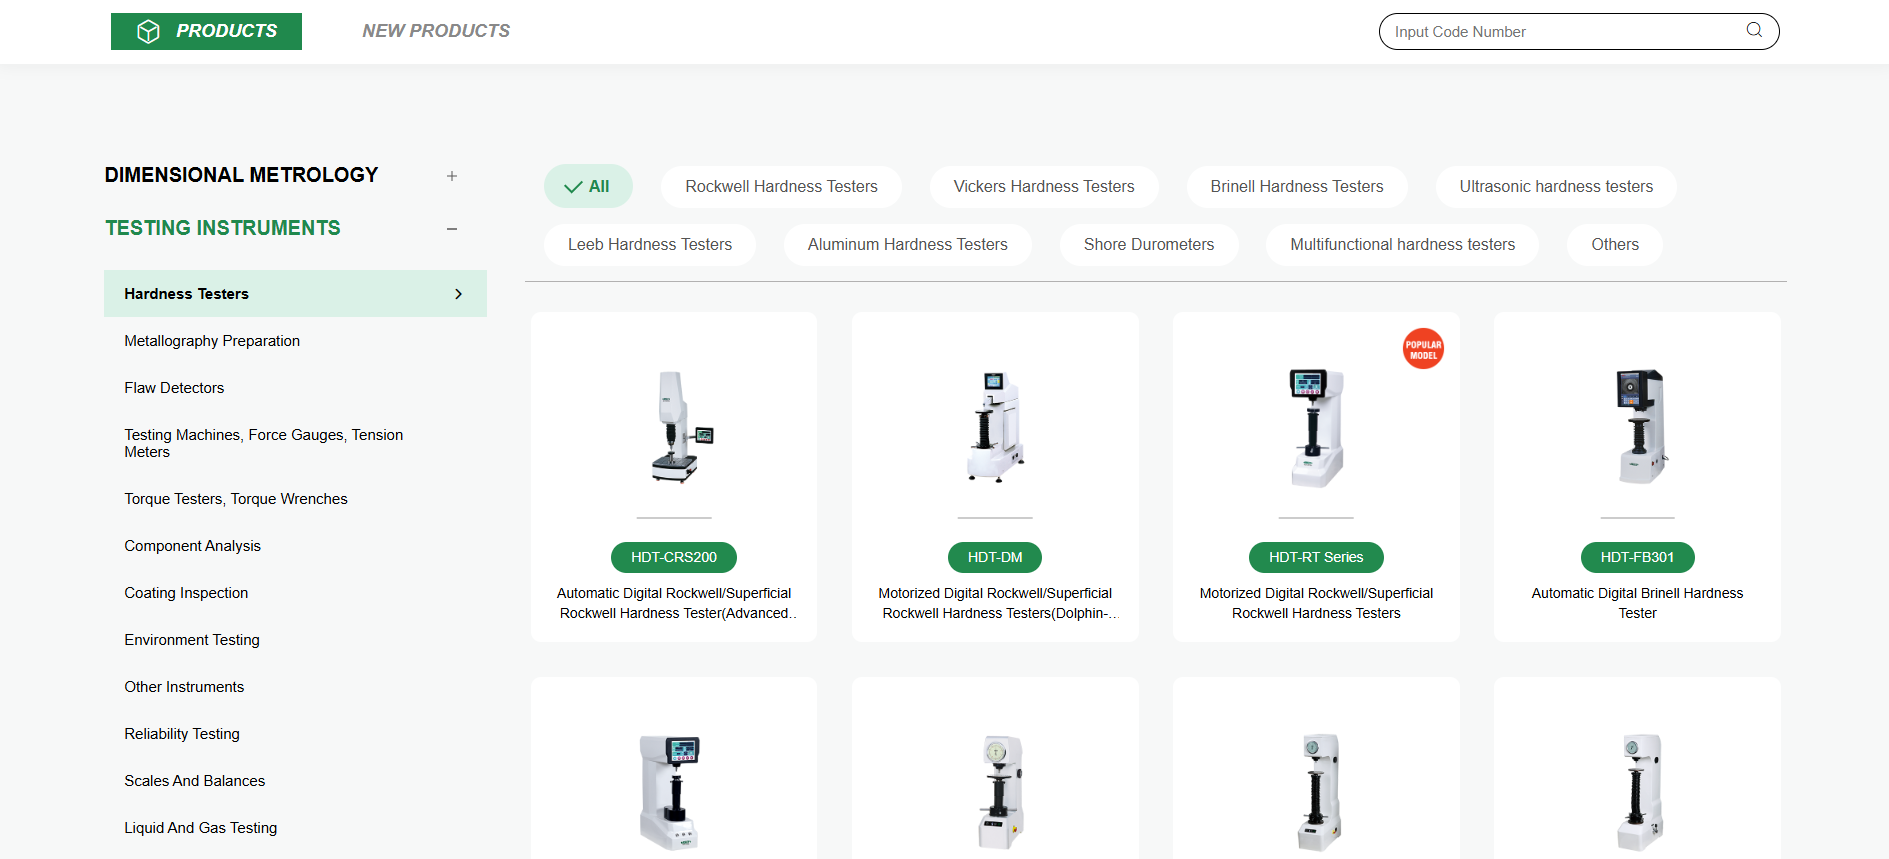Open the HDT-CRS200 product image
Viewport: 1889px width, 859px height.
(674, 427)
